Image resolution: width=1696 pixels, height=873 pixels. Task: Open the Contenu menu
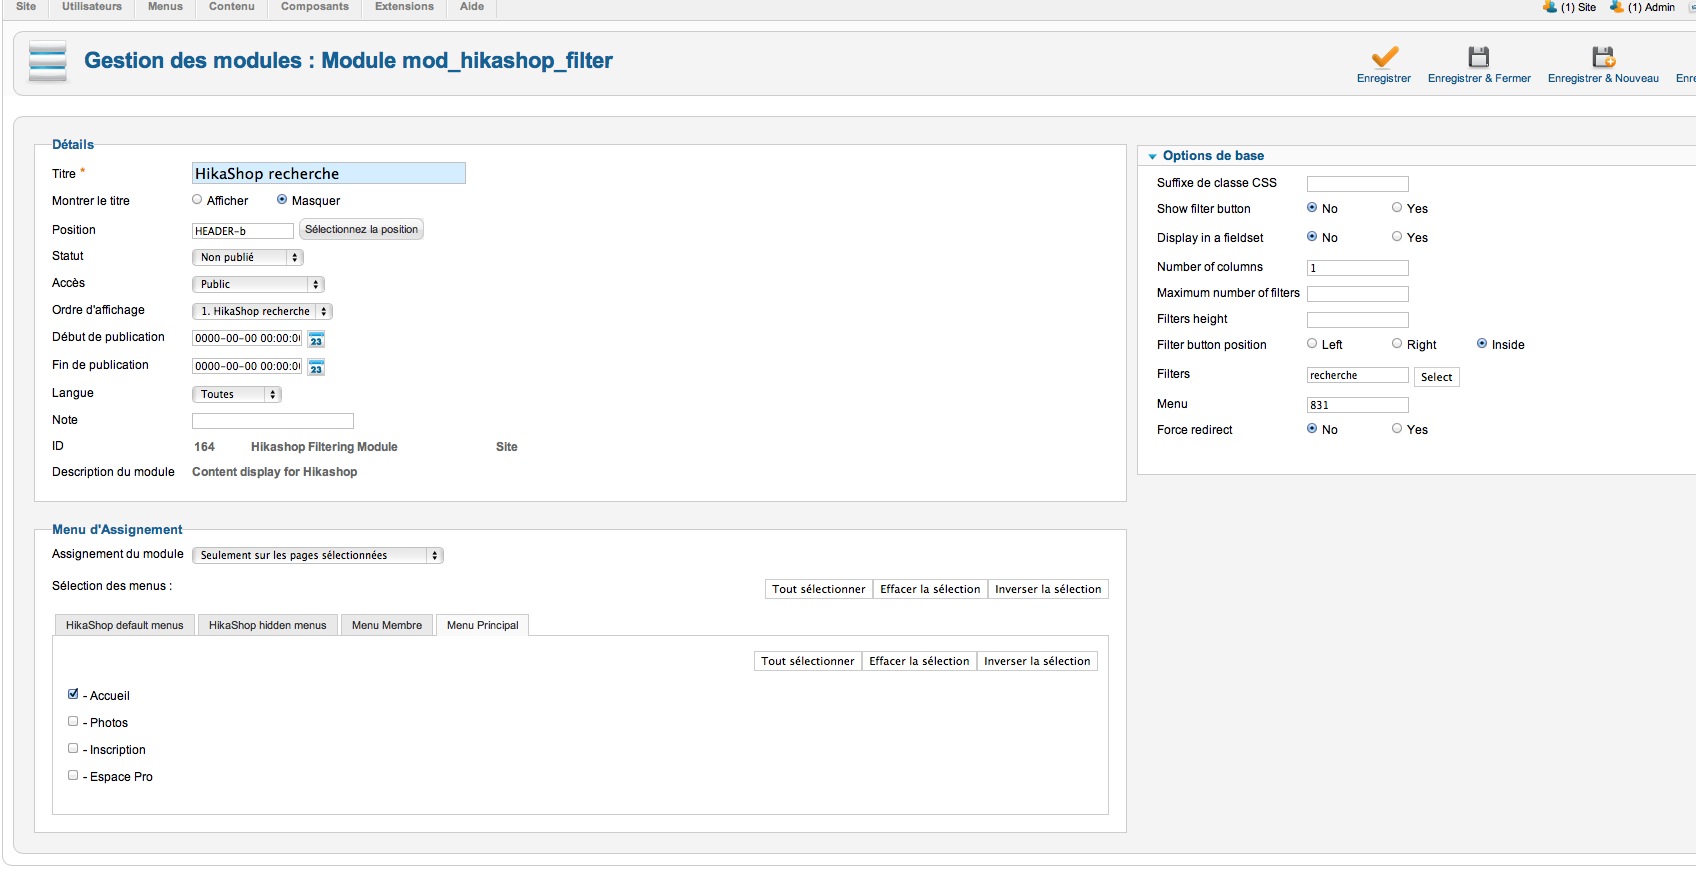click(x=232, y=7)
